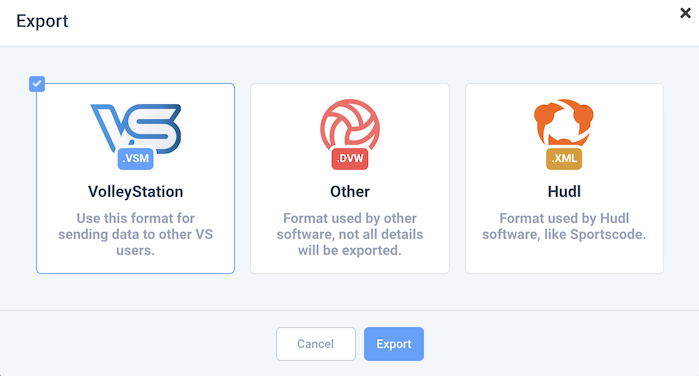Click the blue Export button
The height and width of the screenshot is (376, 699).
coord(394,344)
